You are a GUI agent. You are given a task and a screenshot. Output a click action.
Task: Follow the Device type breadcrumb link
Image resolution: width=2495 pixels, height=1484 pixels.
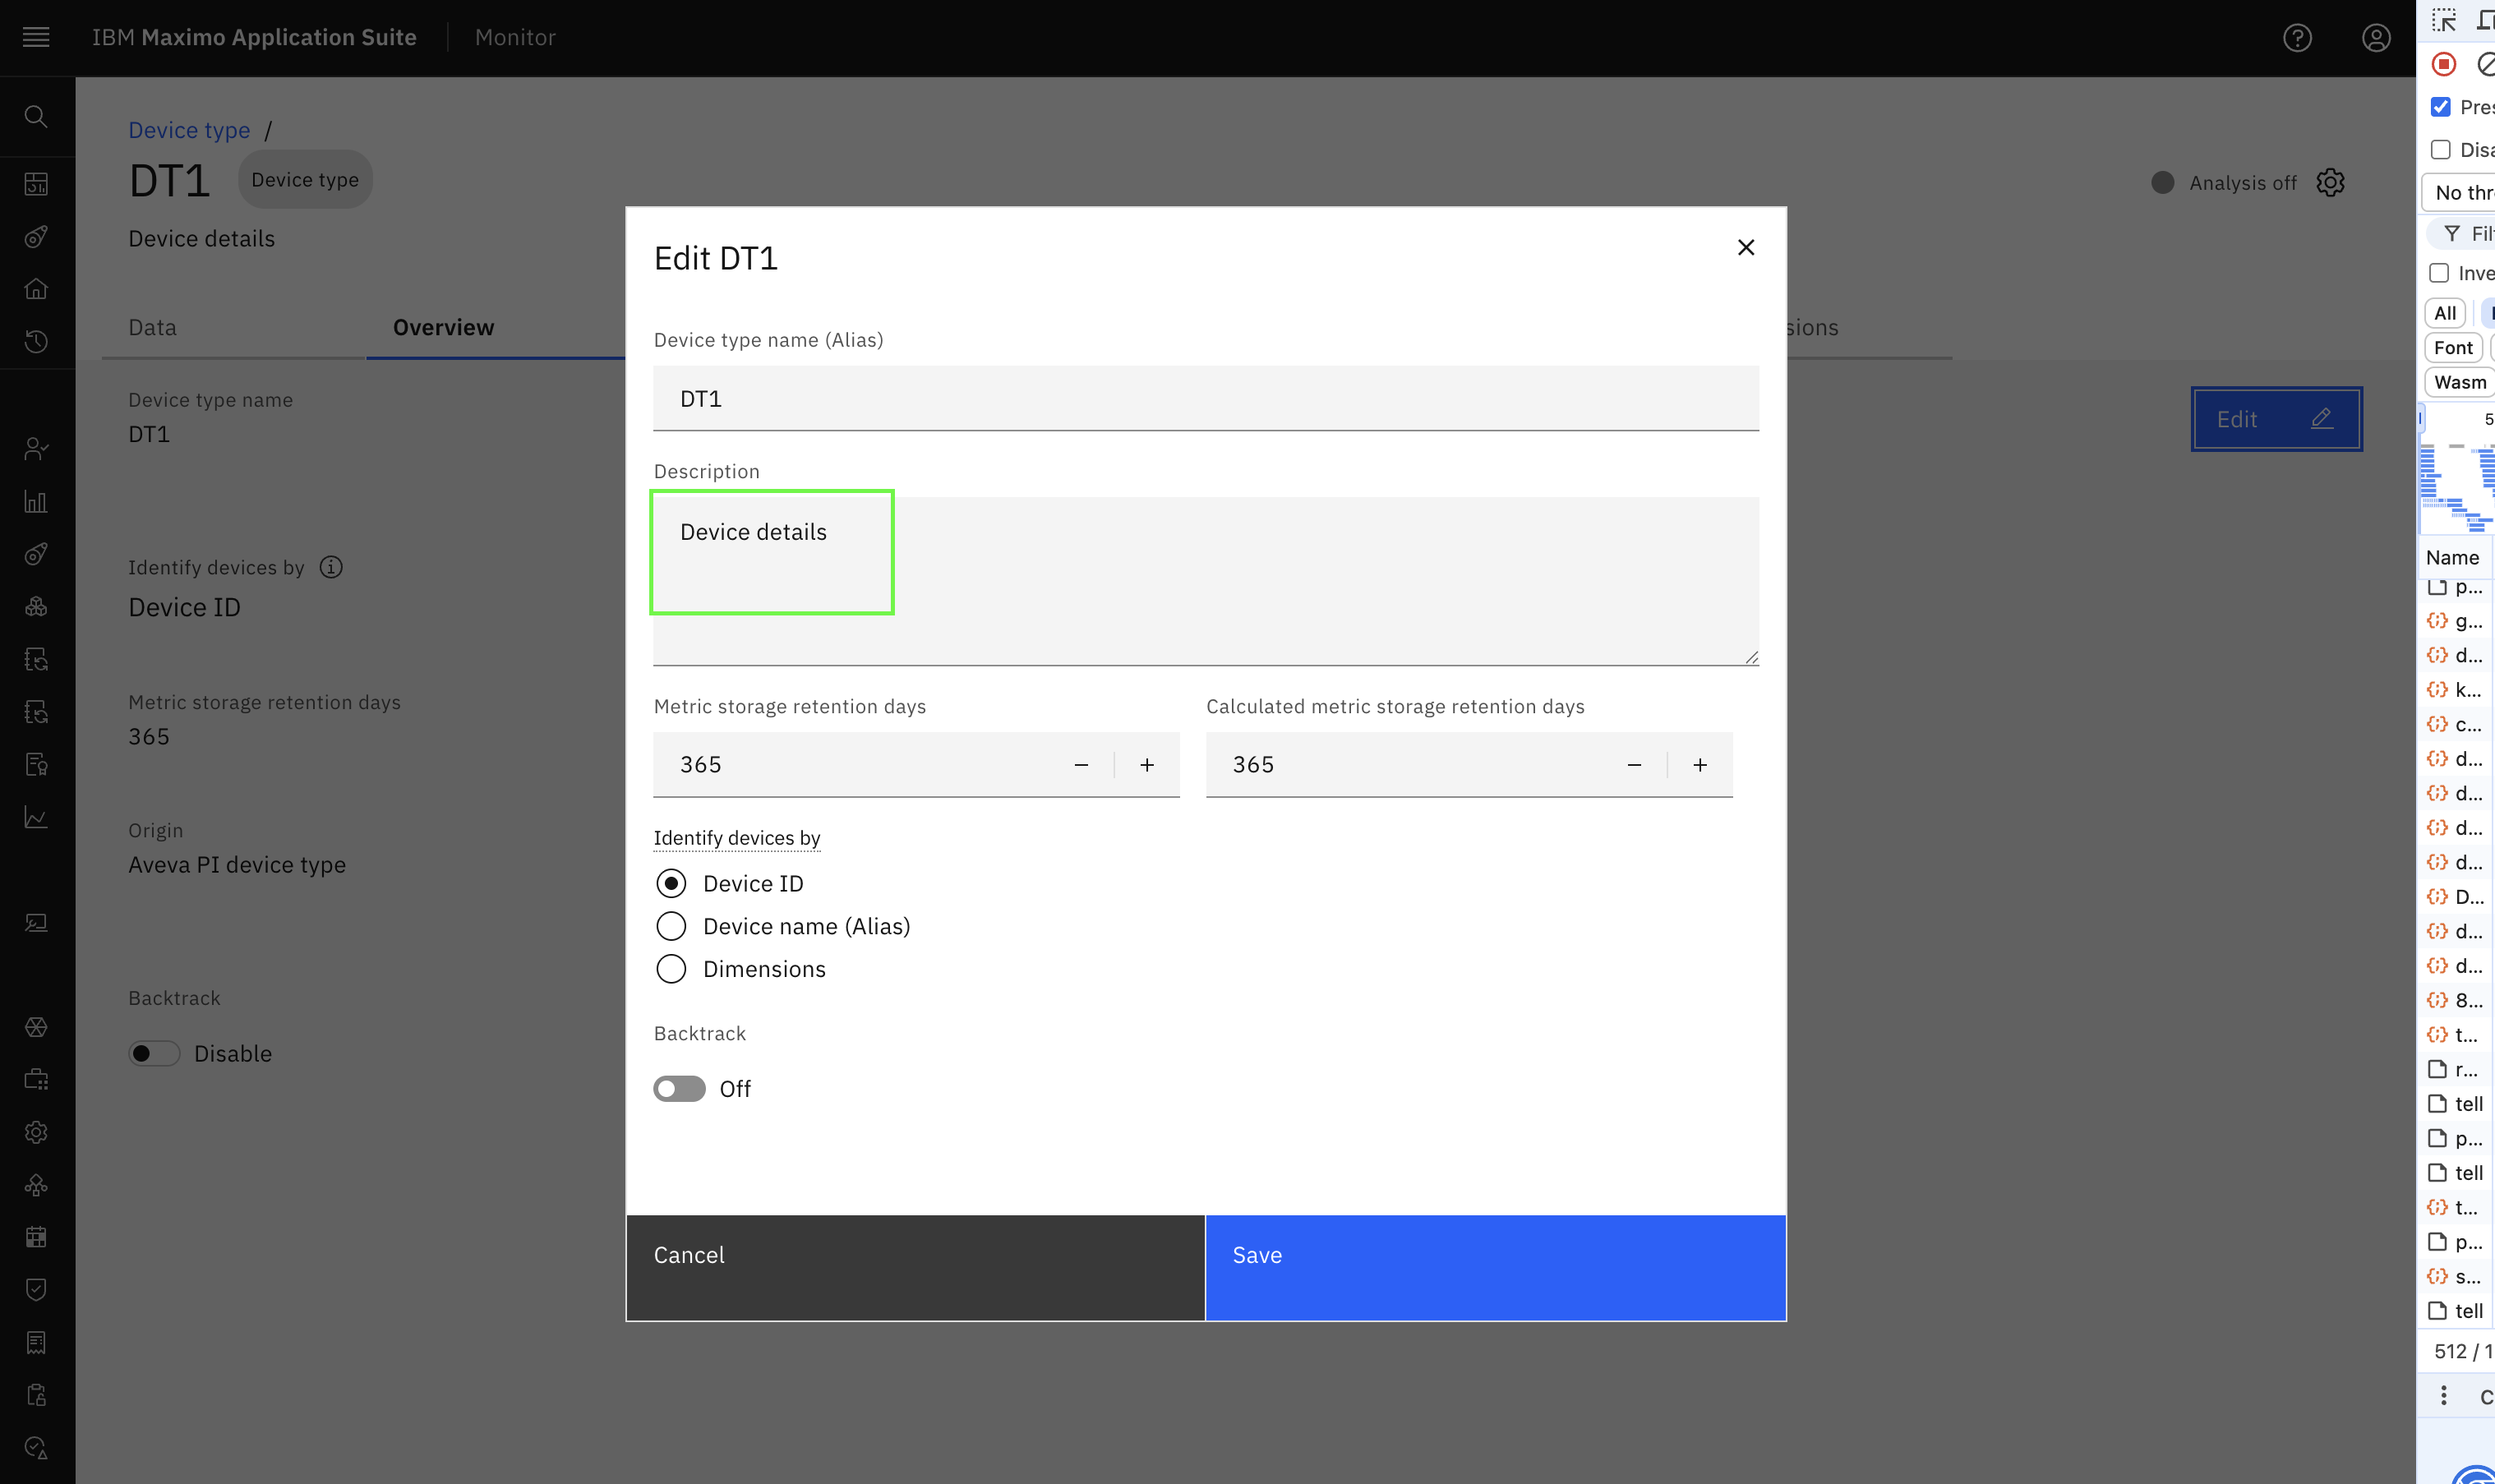click(189, 130)
